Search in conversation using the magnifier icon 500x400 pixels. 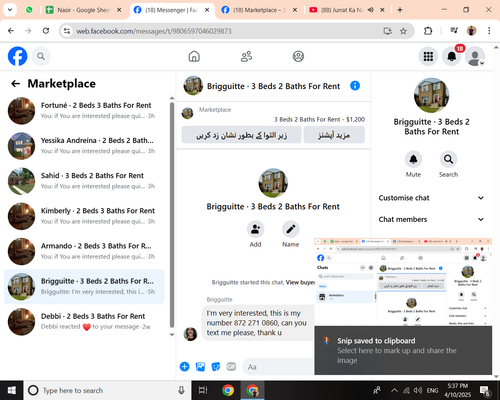click(448, 159)
